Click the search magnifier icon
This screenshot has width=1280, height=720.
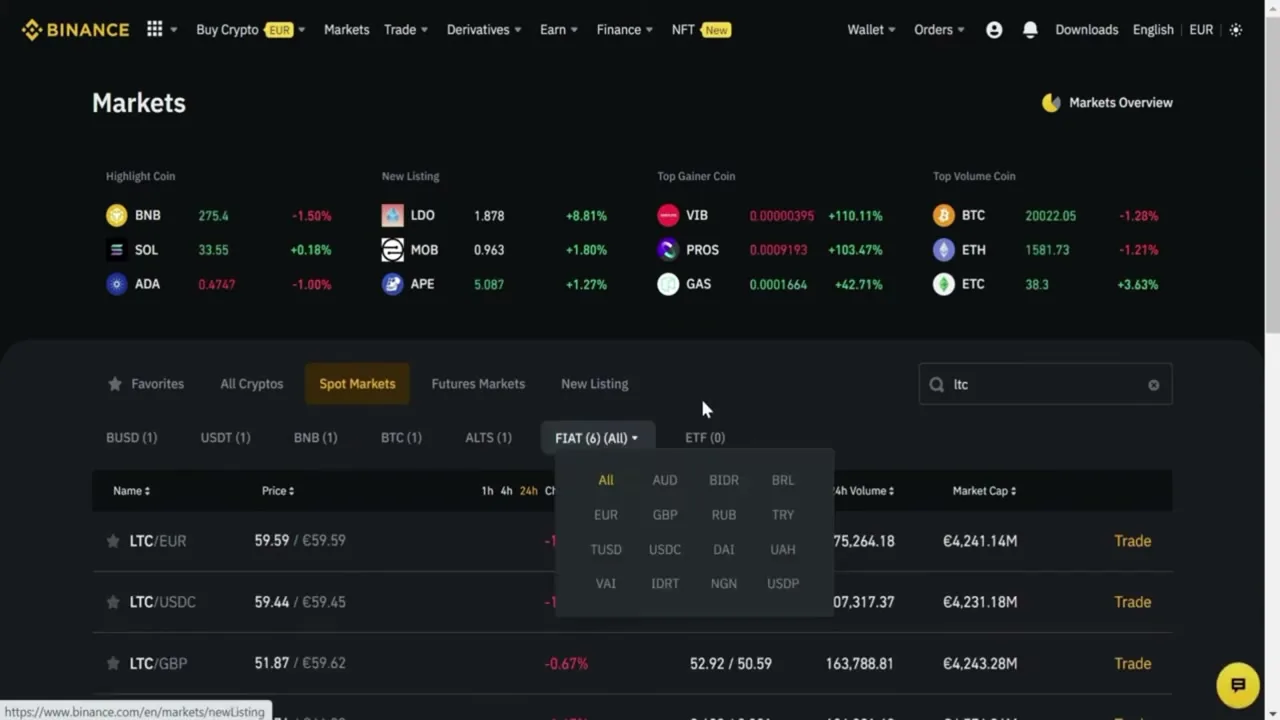coord(937,385)
